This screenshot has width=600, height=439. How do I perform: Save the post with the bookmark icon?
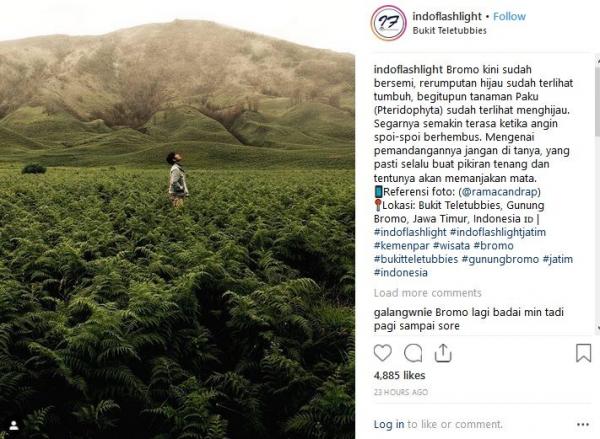pos(583,353)
